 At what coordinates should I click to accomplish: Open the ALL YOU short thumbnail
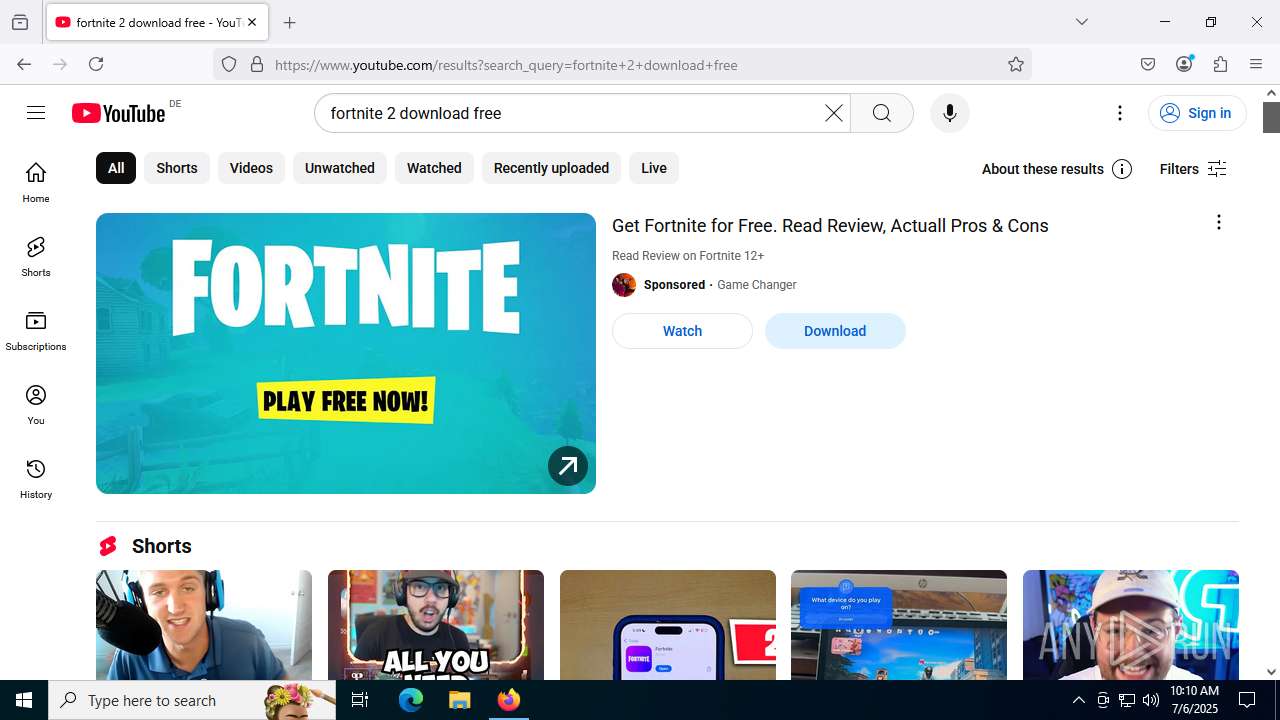coord(436,625)
